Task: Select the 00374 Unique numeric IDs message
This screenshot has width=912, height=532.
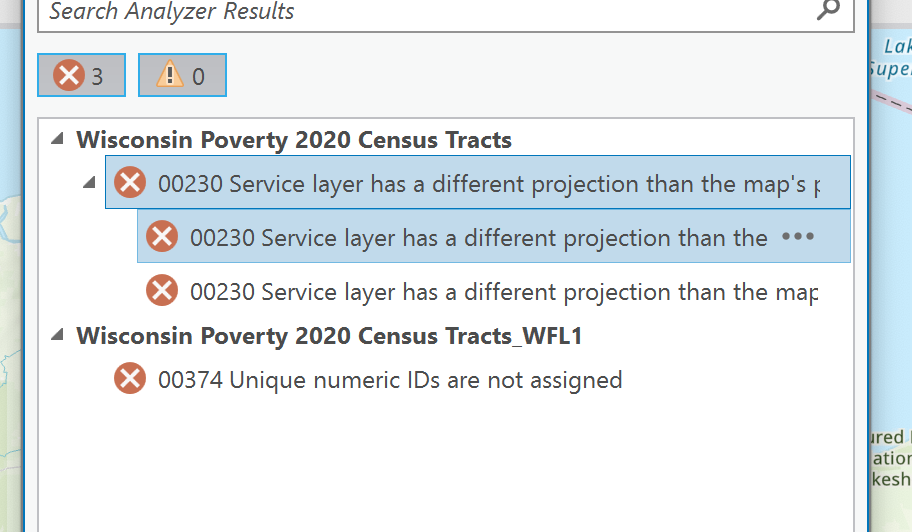Action: (x=390, y=380)
